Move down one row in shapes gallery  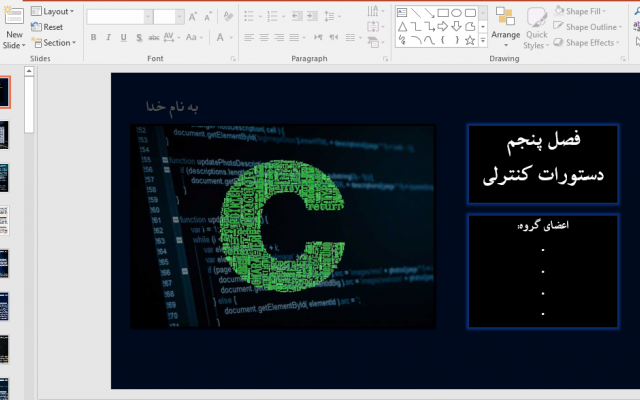click(x=483, y=27)
